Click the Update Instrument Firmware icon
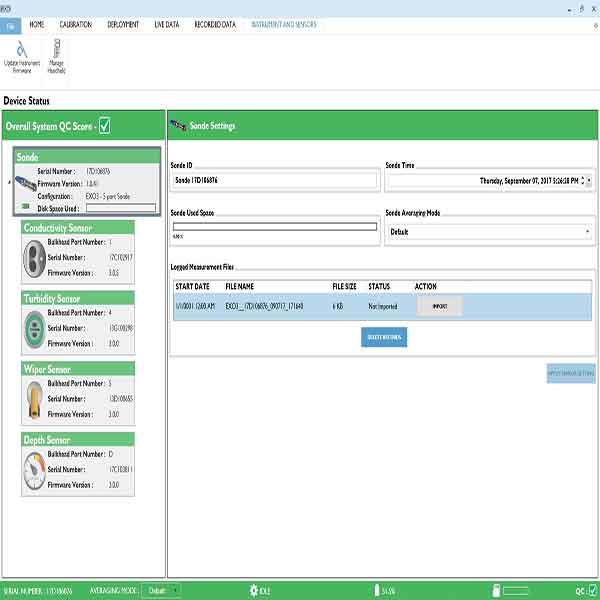 [x=24, y=48]
